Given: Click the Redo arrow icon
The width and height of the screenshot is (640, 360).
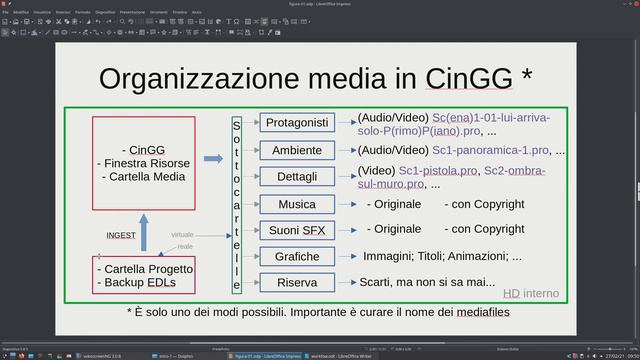Looking at the screenshot, I should [109, 22].
